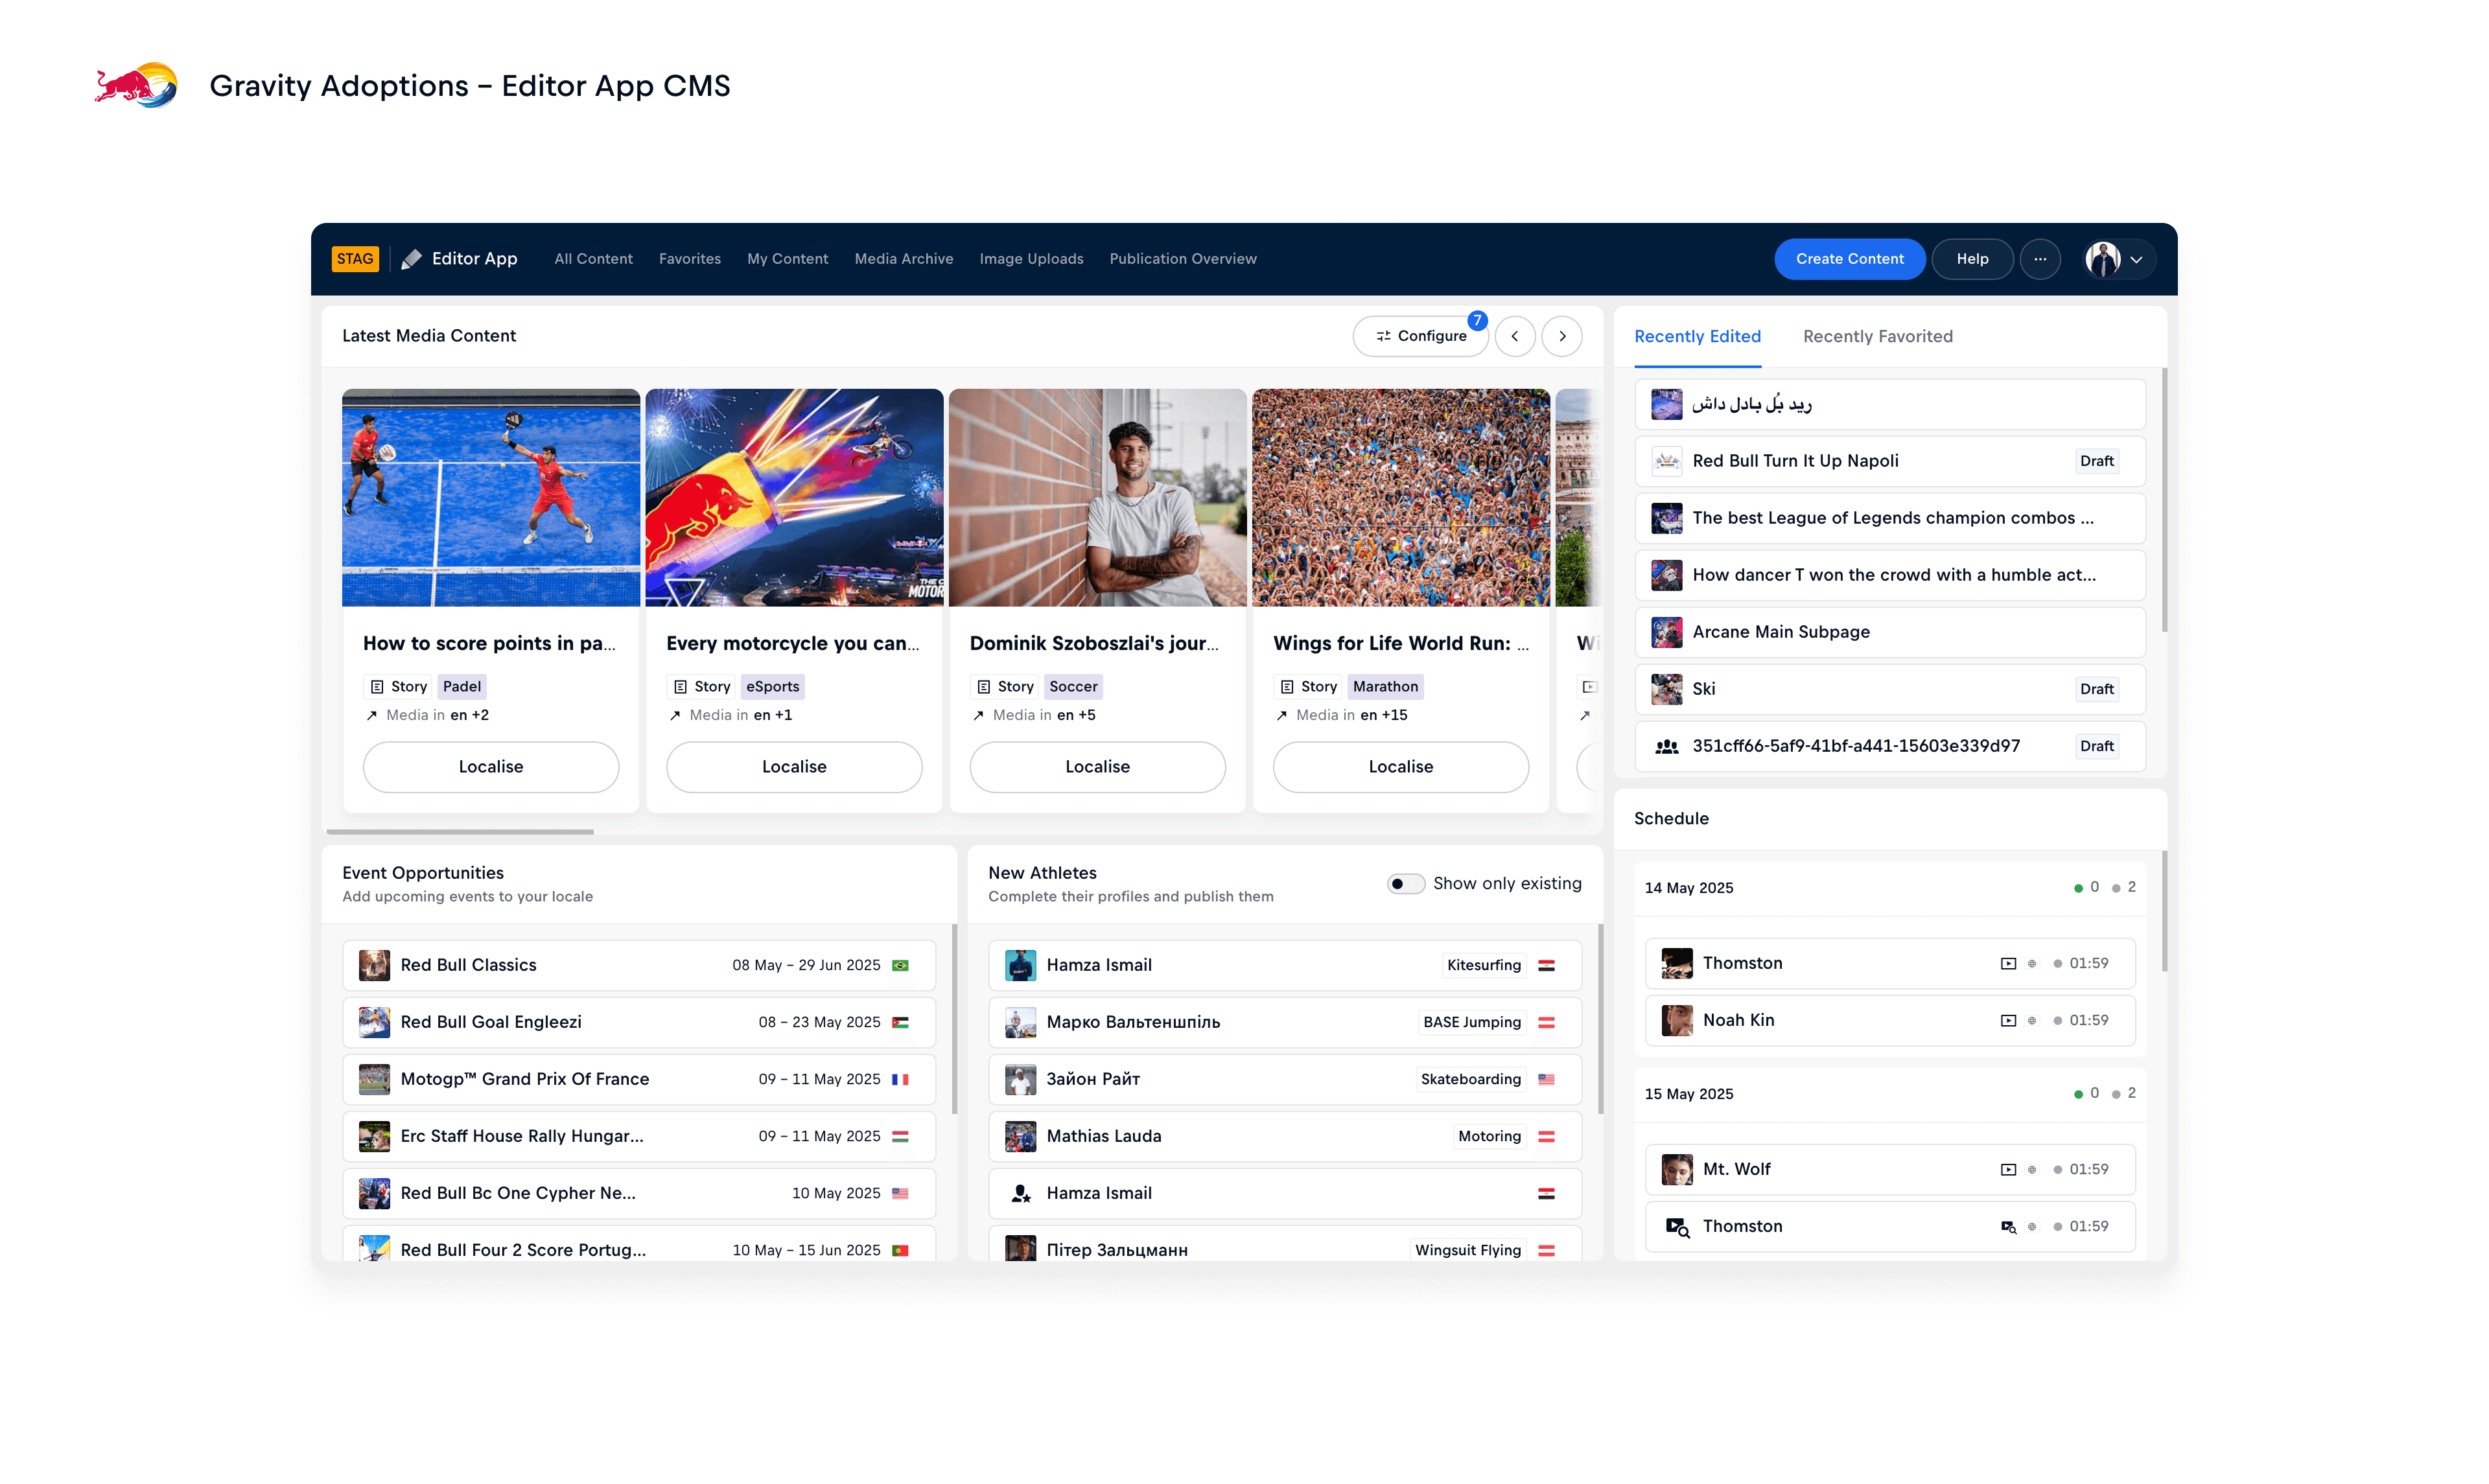Select the Marathon tag
The image size is (2489, 1484).
(1385, 687)
